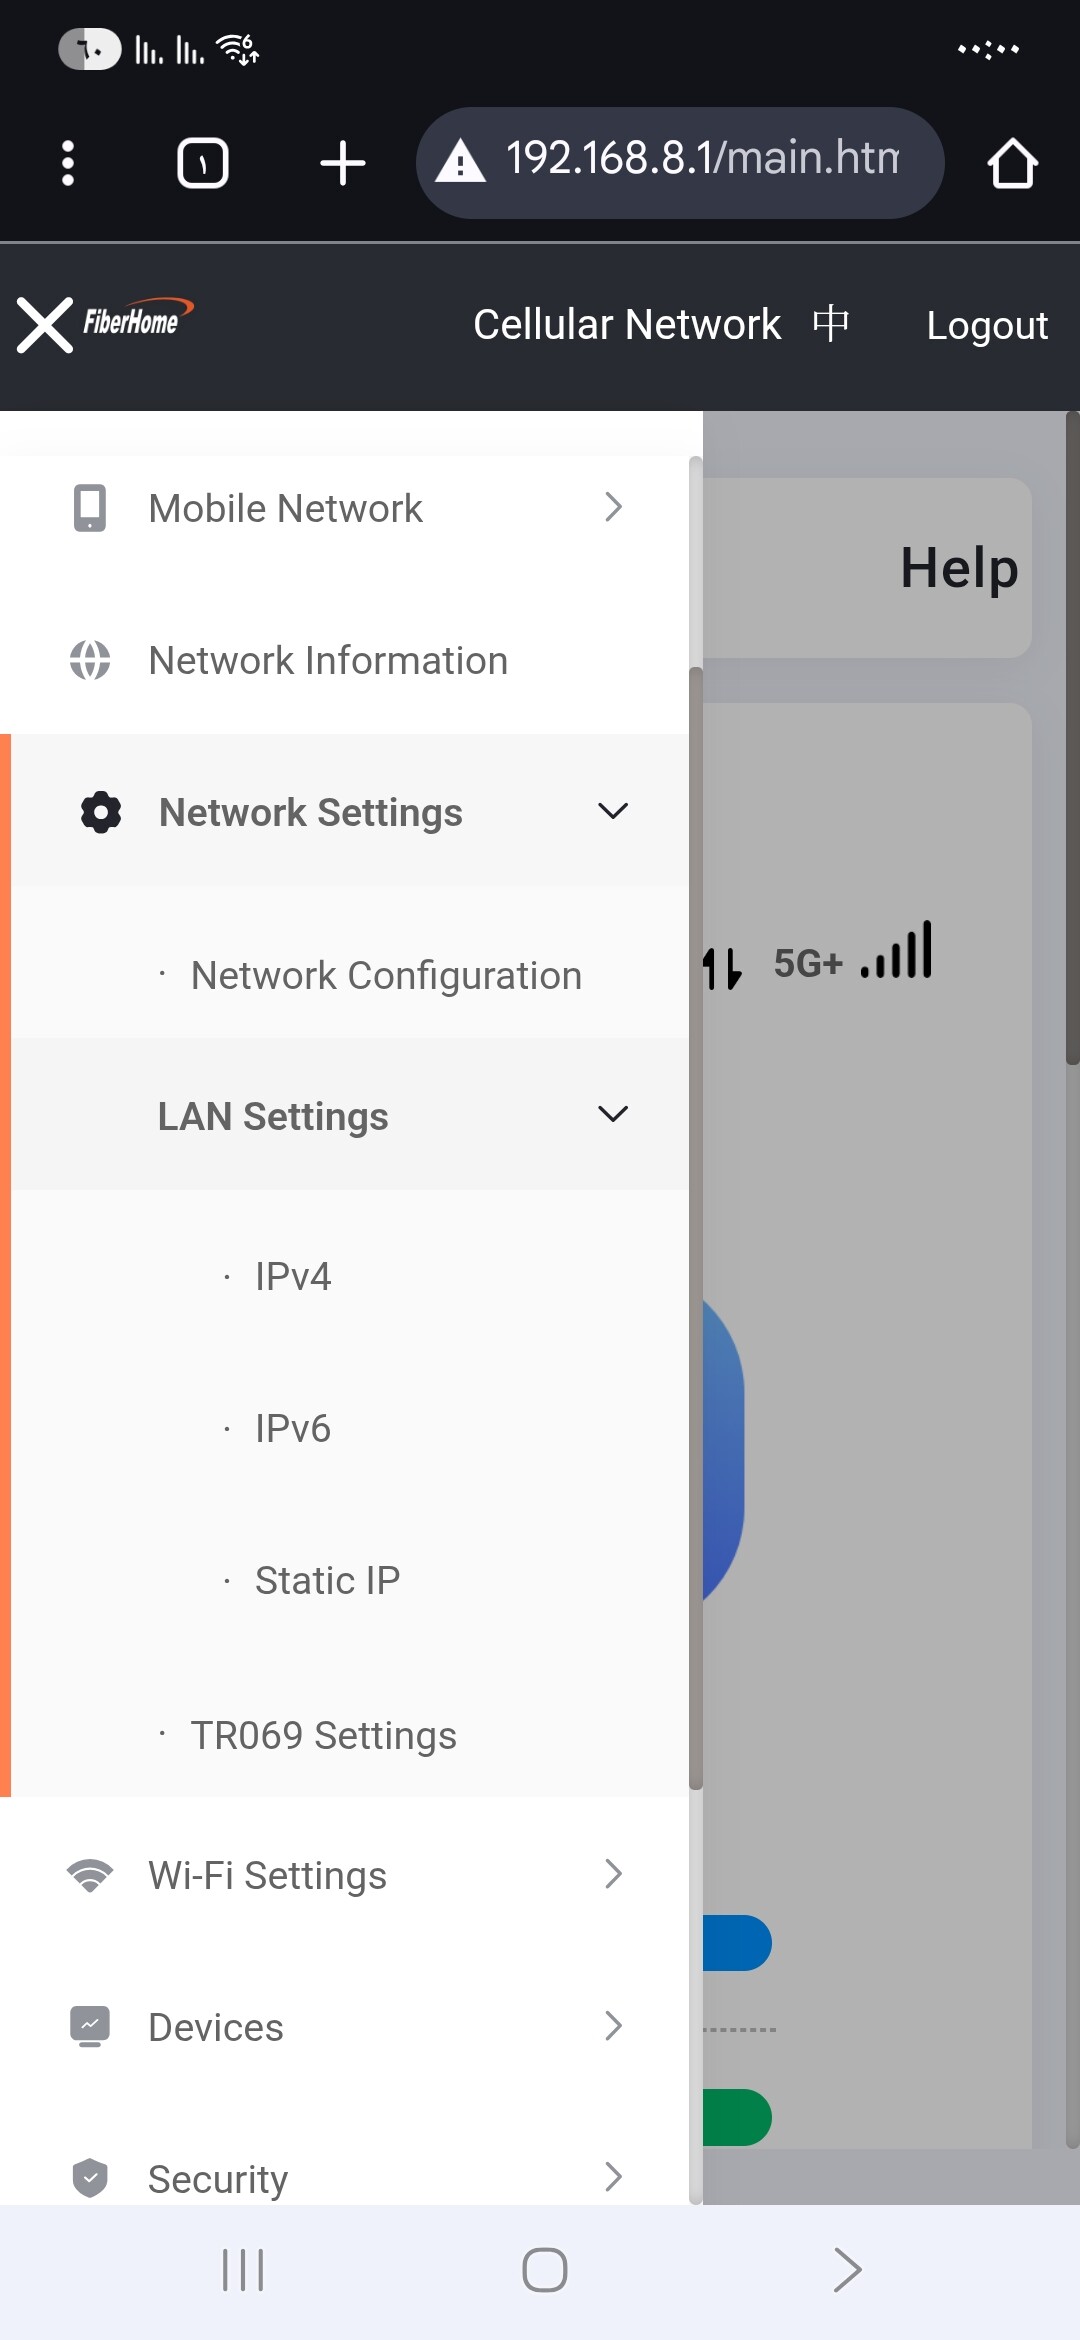Select the IPv4 menu item
The image size is (1080, 2340).
click(293, 1277)
